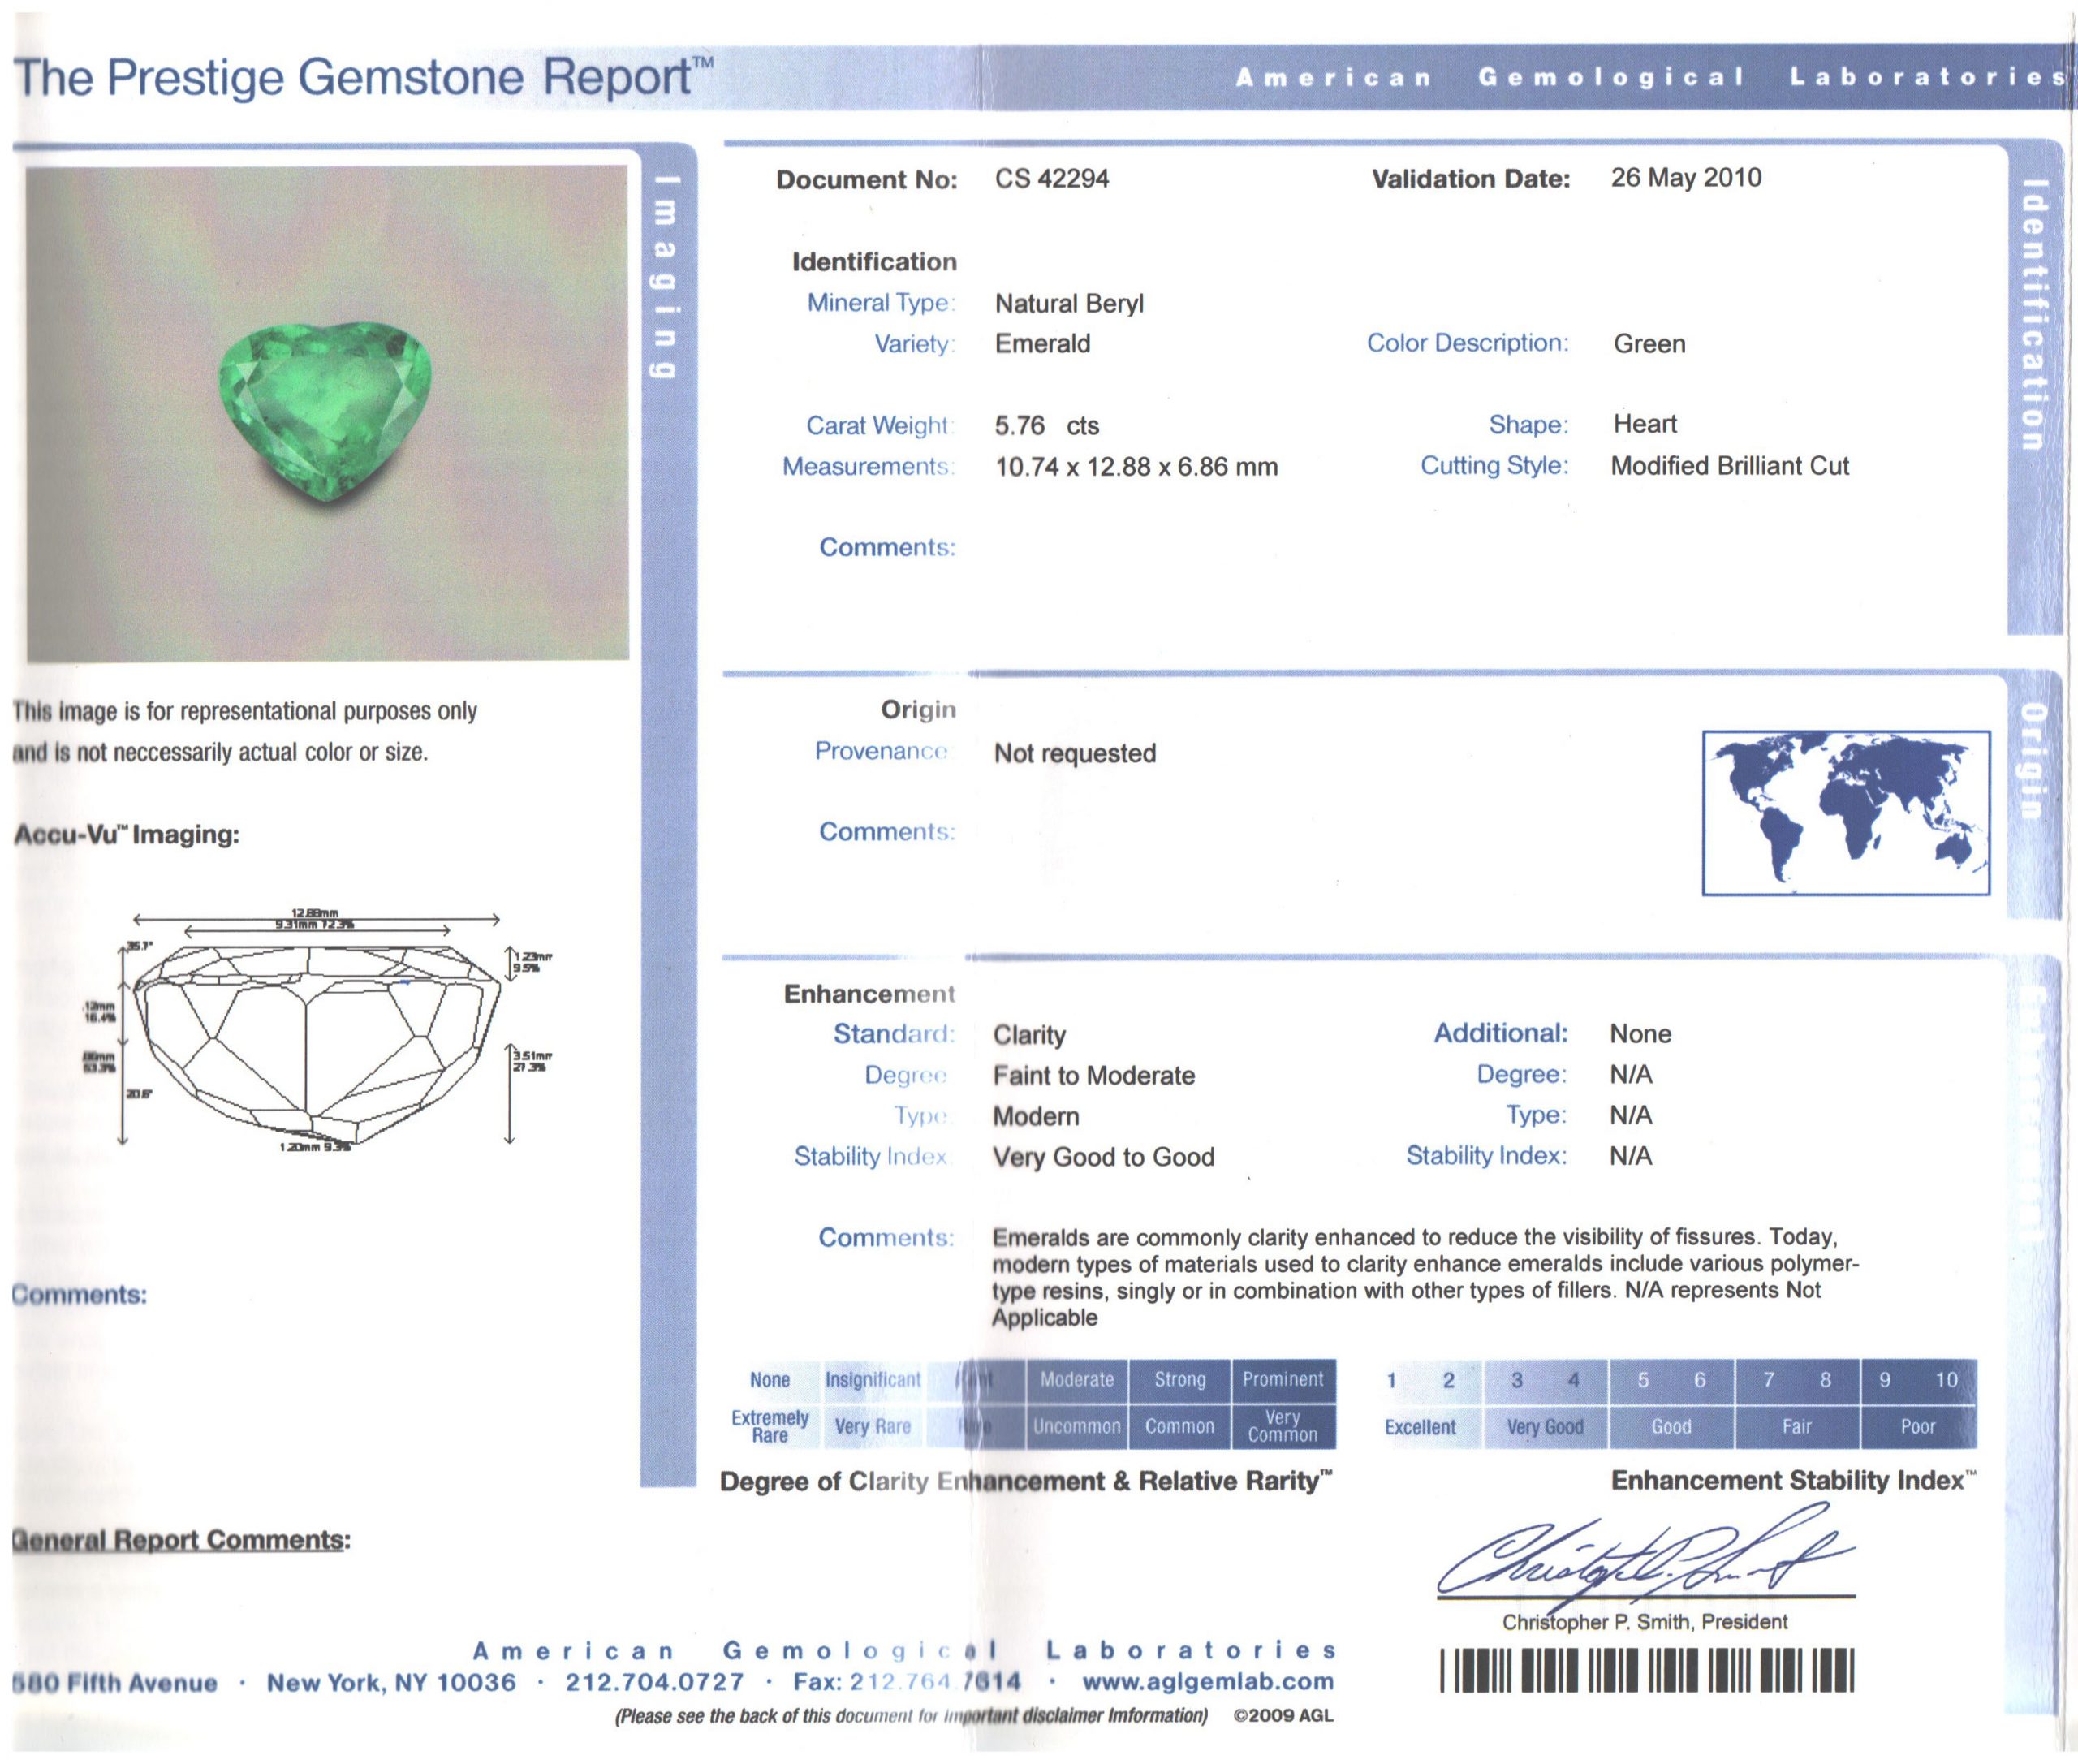Click the Strong cell in clarity scale
Image resolution: width=2078 pixels, height=1764 pixels.
[1180, 1380]
